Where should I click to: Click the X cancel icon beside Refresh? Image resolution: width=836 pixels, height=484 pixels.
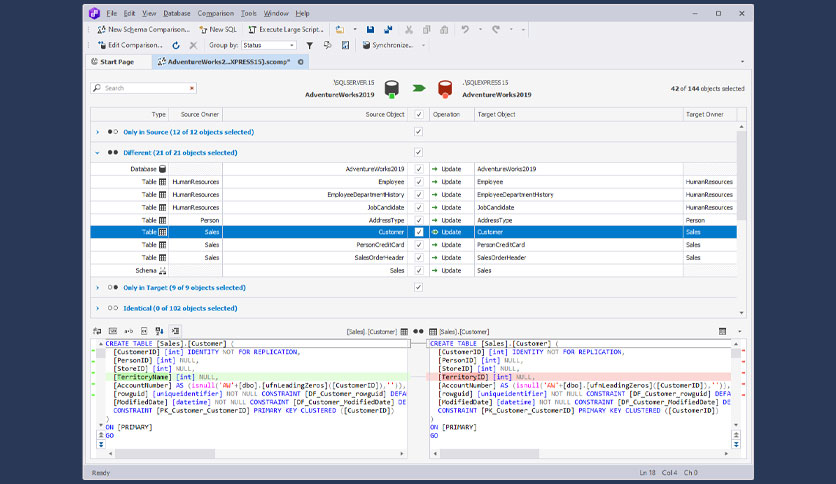pos(193,45)
